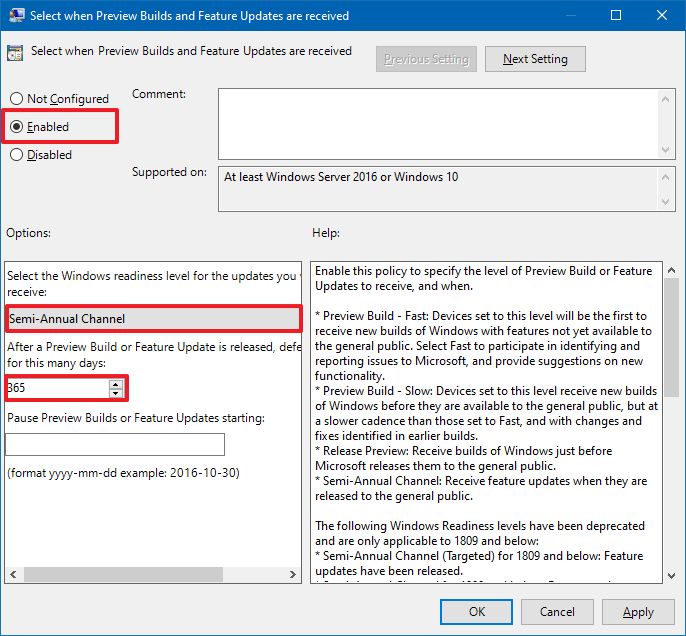
Task: Click the title bar window icon
Action: [x=17, y=15]
